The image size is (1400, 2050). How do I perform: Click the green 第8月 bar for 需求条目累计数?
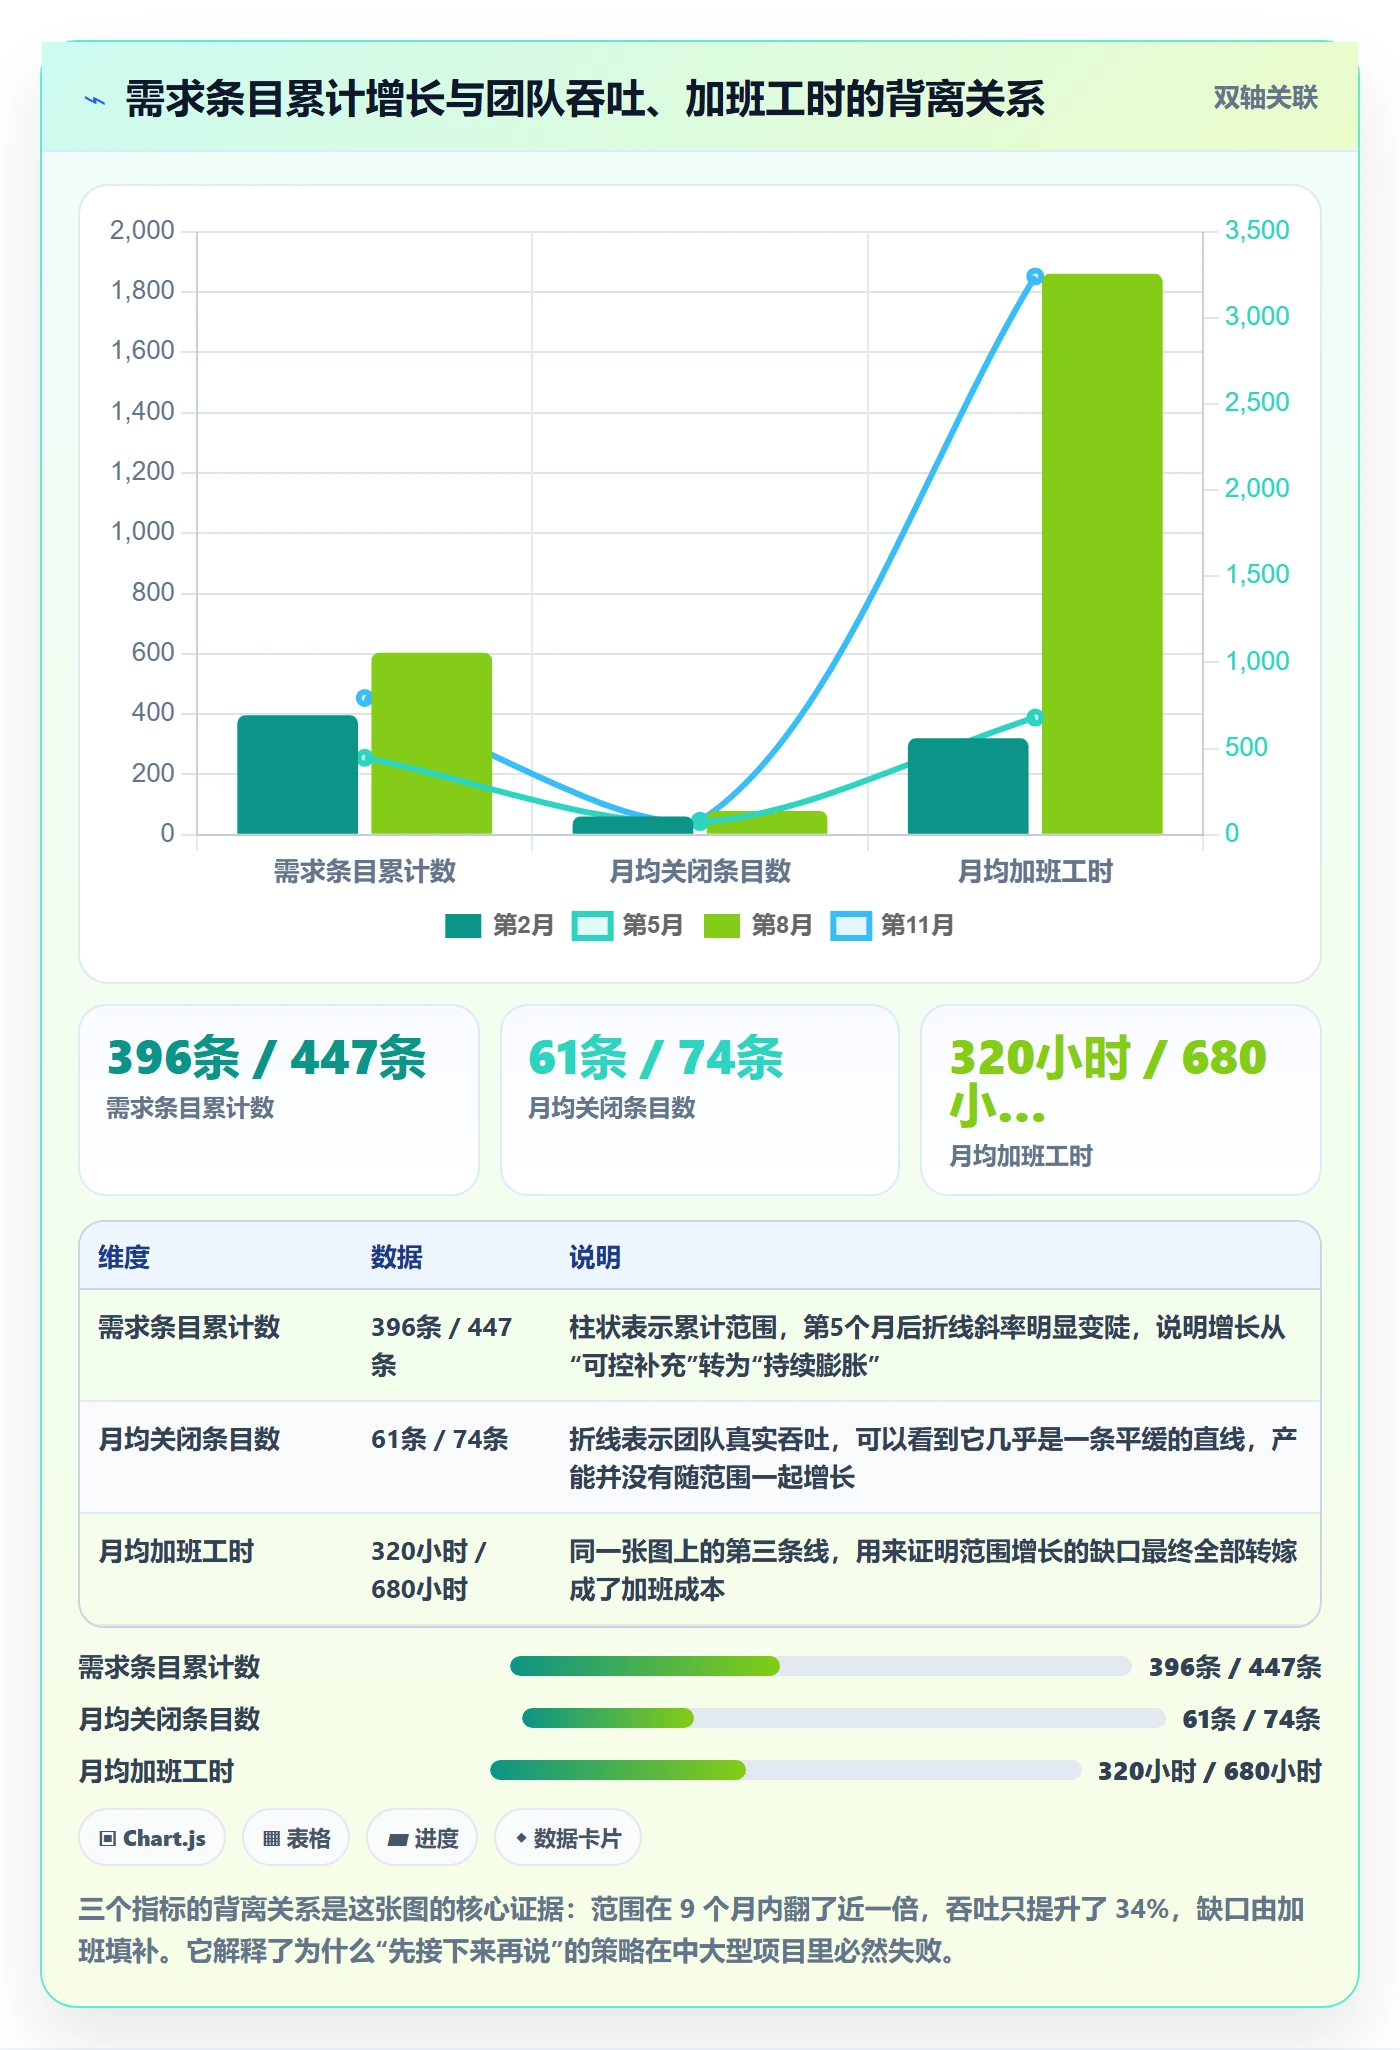432,743
